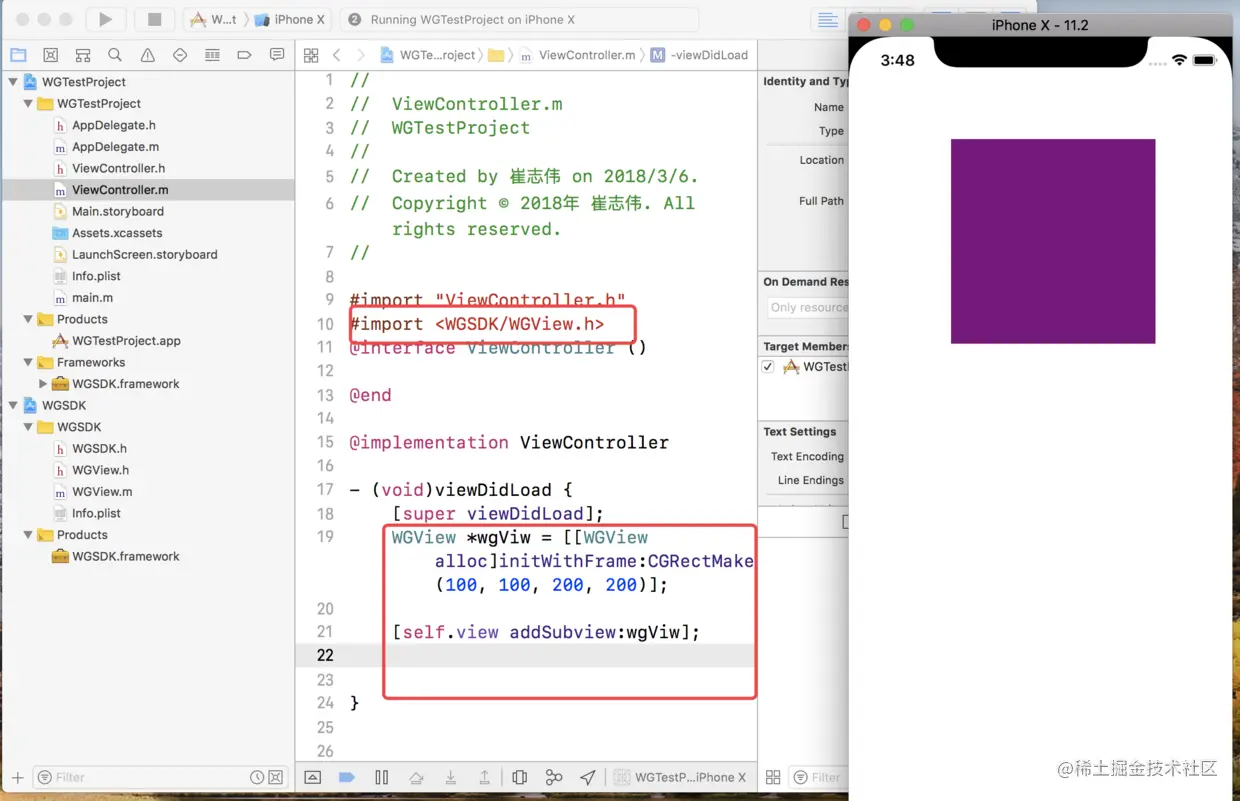Image resolution: width=1240 pixels, height=801 pixels.
Task: Select WGTestProject.app product
Action: [x=126, y=341]
